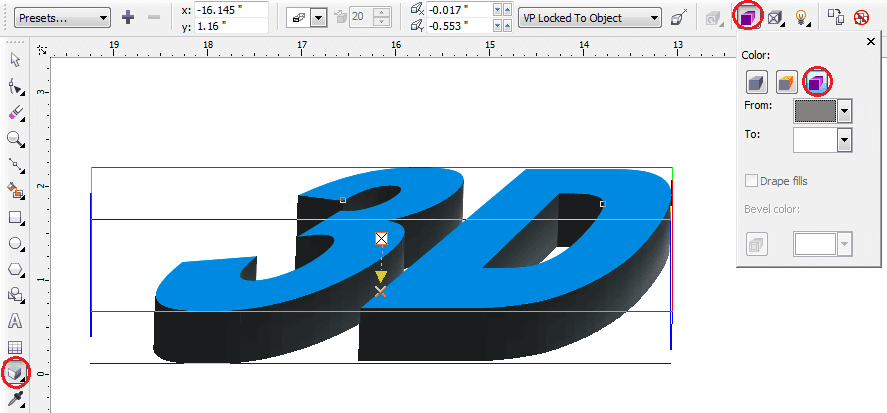
Task: Click the vanishing point -0.017 field
Action: point(459,10)
